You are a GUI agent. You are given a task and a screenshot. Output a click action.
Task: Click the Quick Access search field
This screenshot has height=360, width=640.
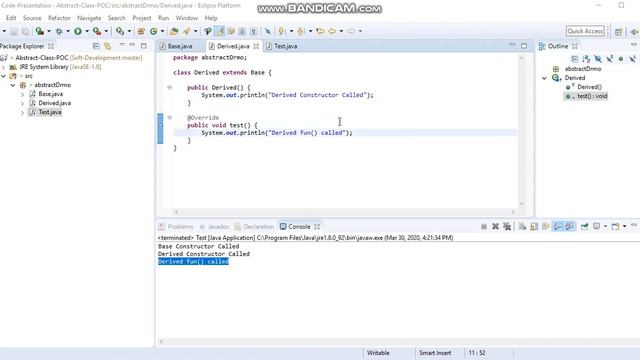coord(585,31)
